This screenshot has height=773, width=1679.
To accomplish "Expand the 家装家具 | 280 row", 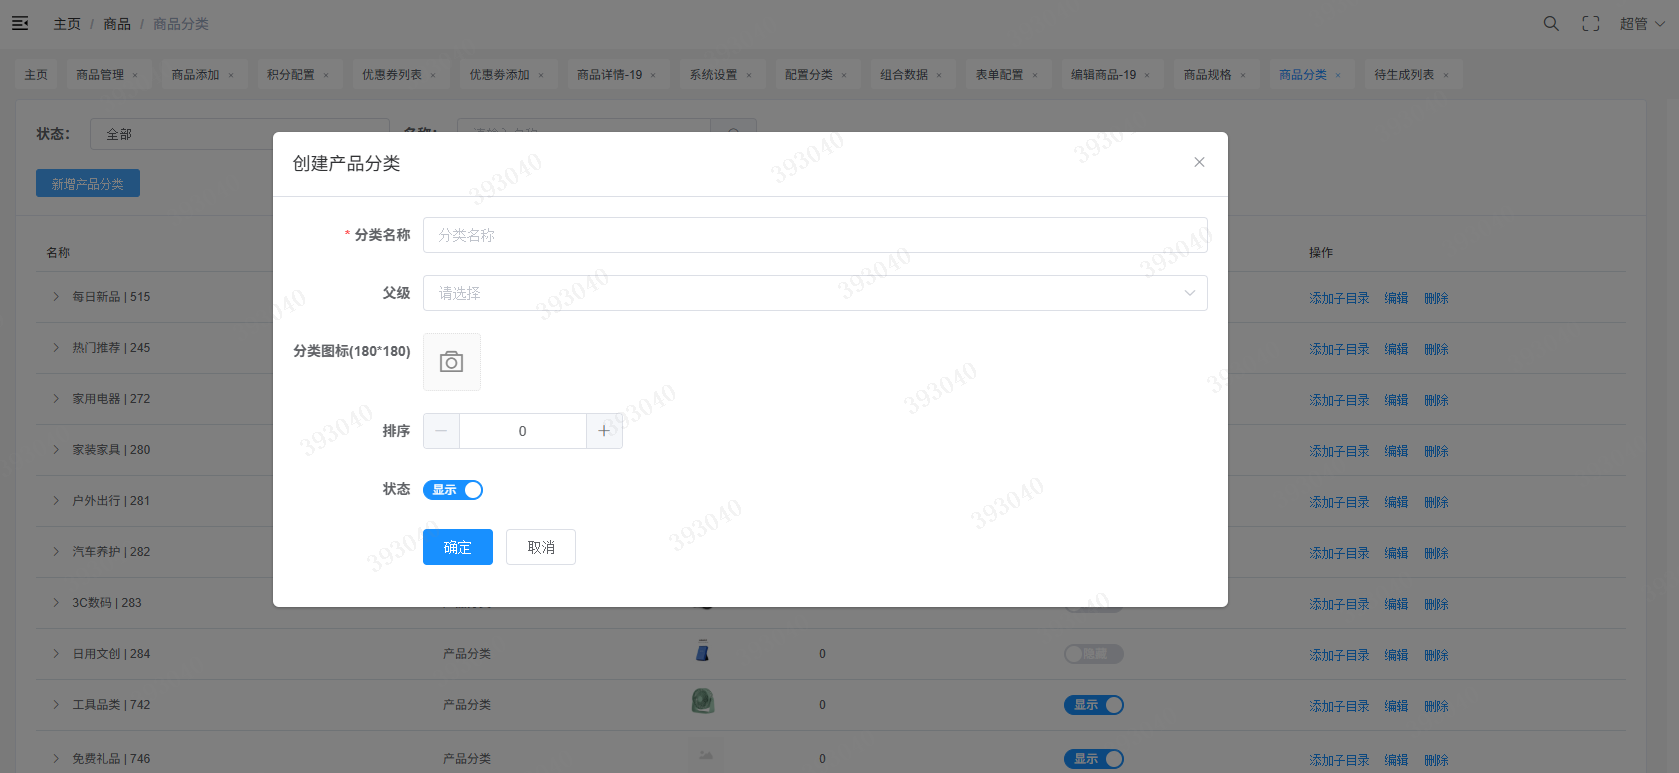I will click(x=56, y=449).
